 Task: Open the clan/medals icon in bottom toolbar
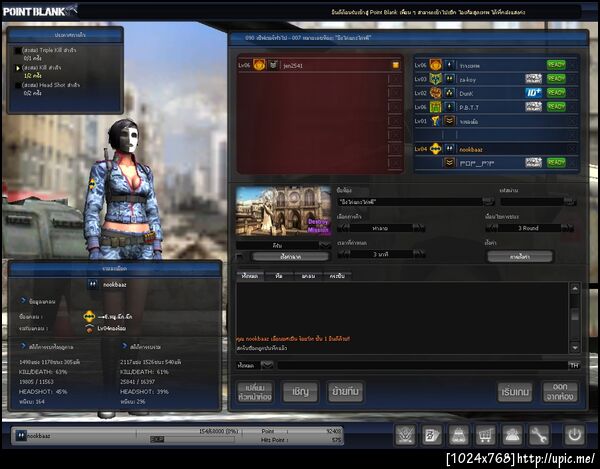click(x=406, y=435)
